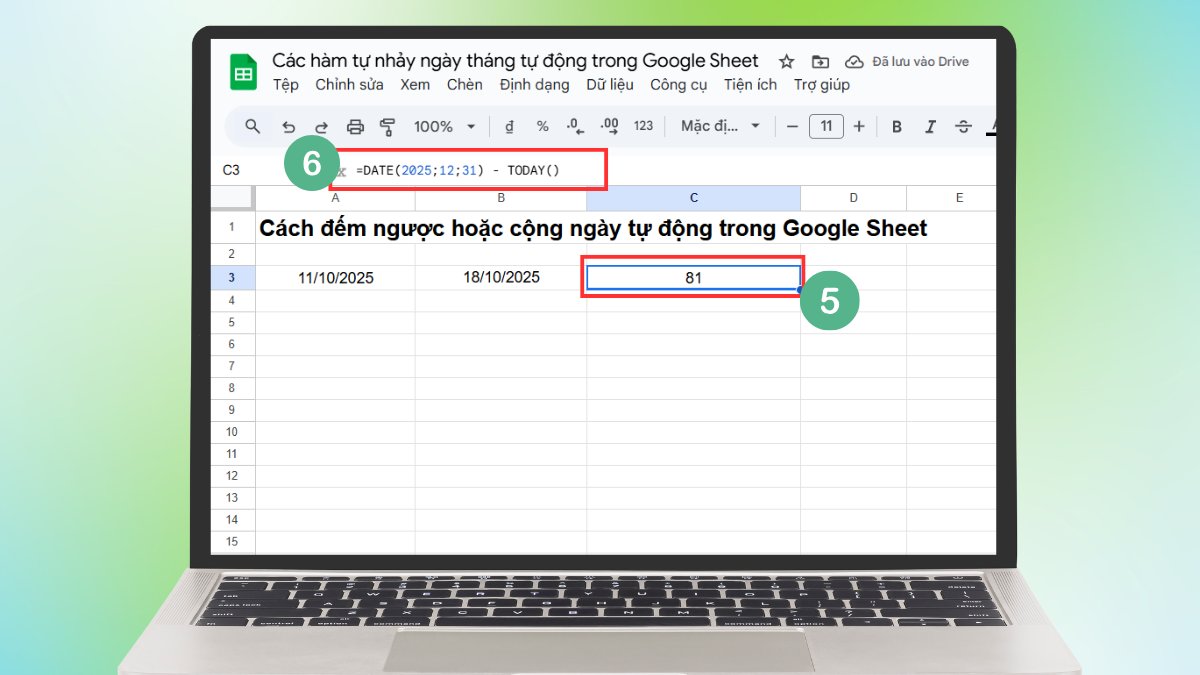Apply percent format to the cell

541,126
